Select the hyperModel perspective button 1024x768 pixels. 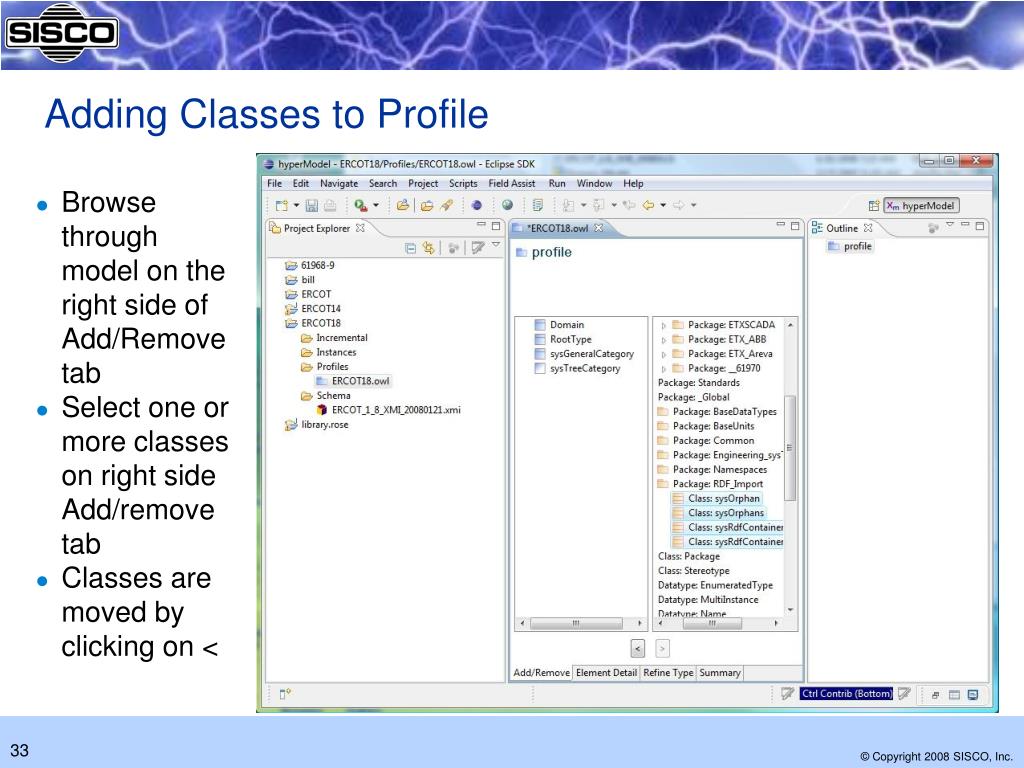point(921,206)
